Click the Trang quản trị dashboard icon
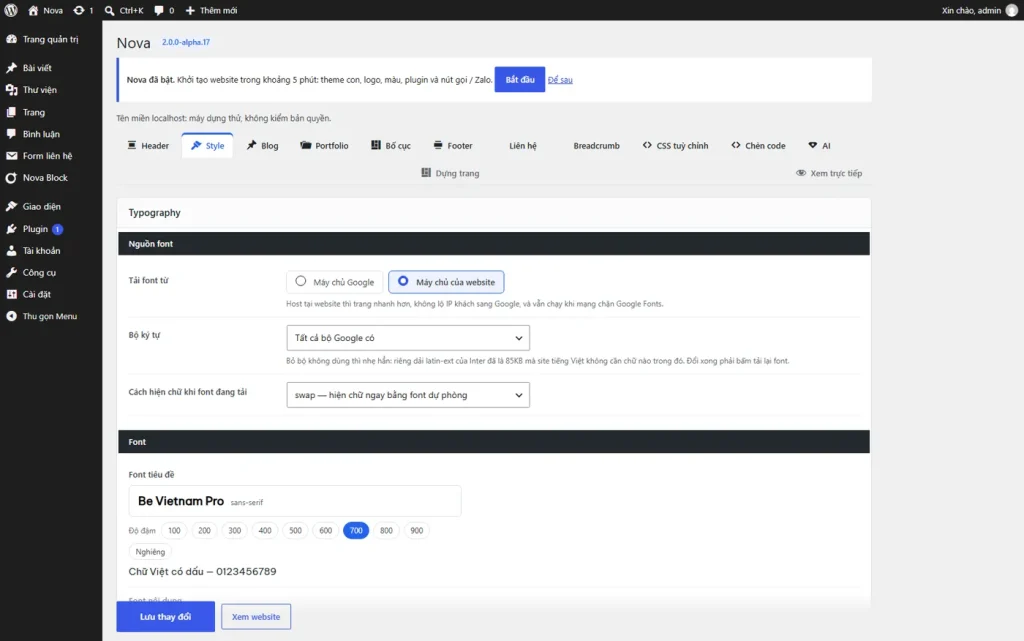Viewport: 1024px width, 641px height. [x=12, y=39]
